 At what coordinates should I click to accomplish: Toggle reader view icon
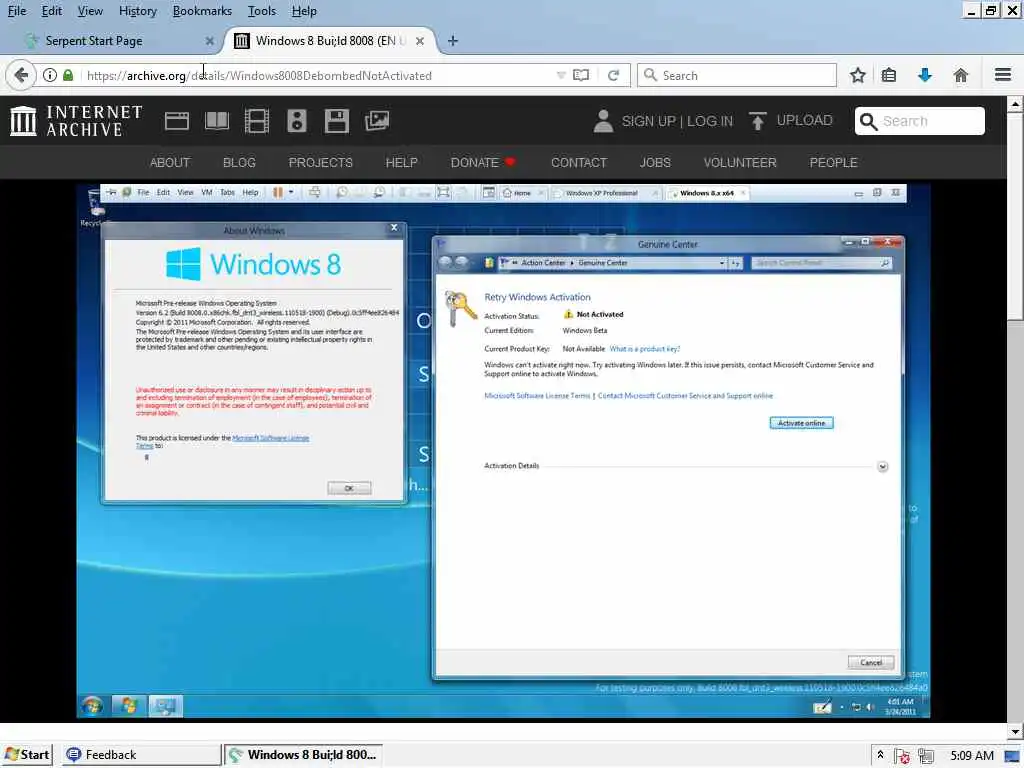tap(581, 75)
